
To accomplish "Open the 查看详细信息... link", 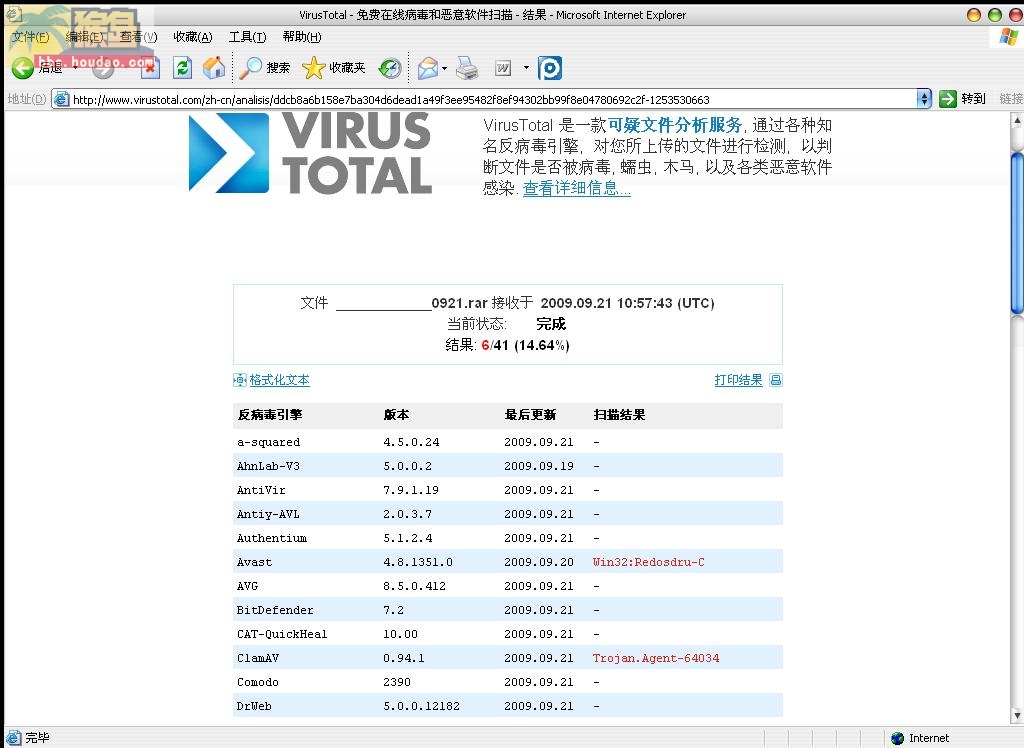I will (x=577, y=188).
